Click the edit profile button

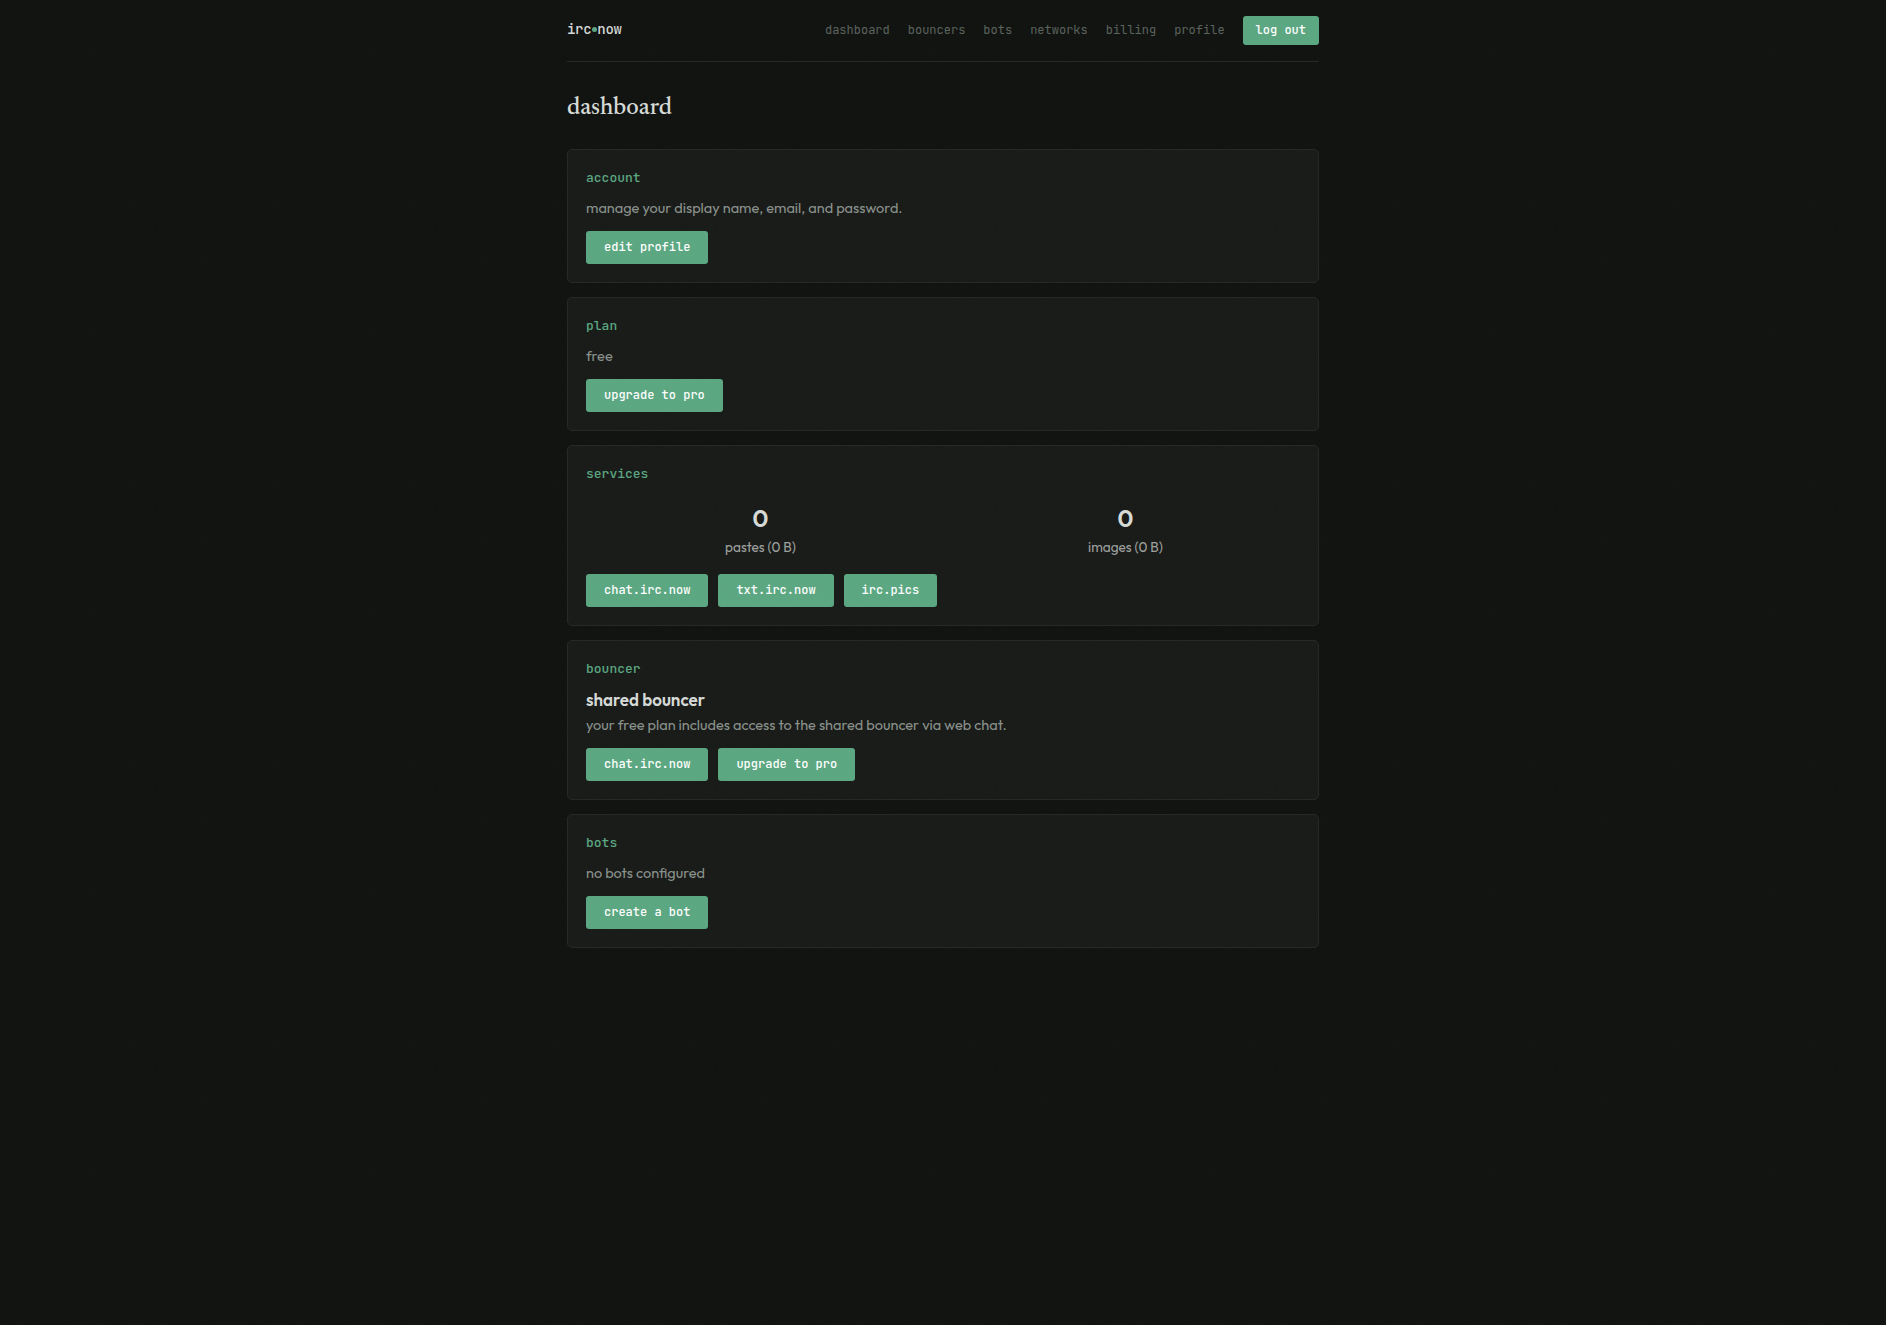pos(646,247)
